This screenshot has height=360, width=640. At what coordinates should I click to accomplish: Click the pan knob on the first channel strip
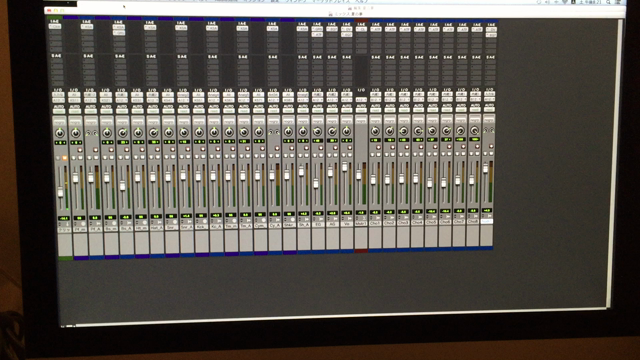[60, 133]
